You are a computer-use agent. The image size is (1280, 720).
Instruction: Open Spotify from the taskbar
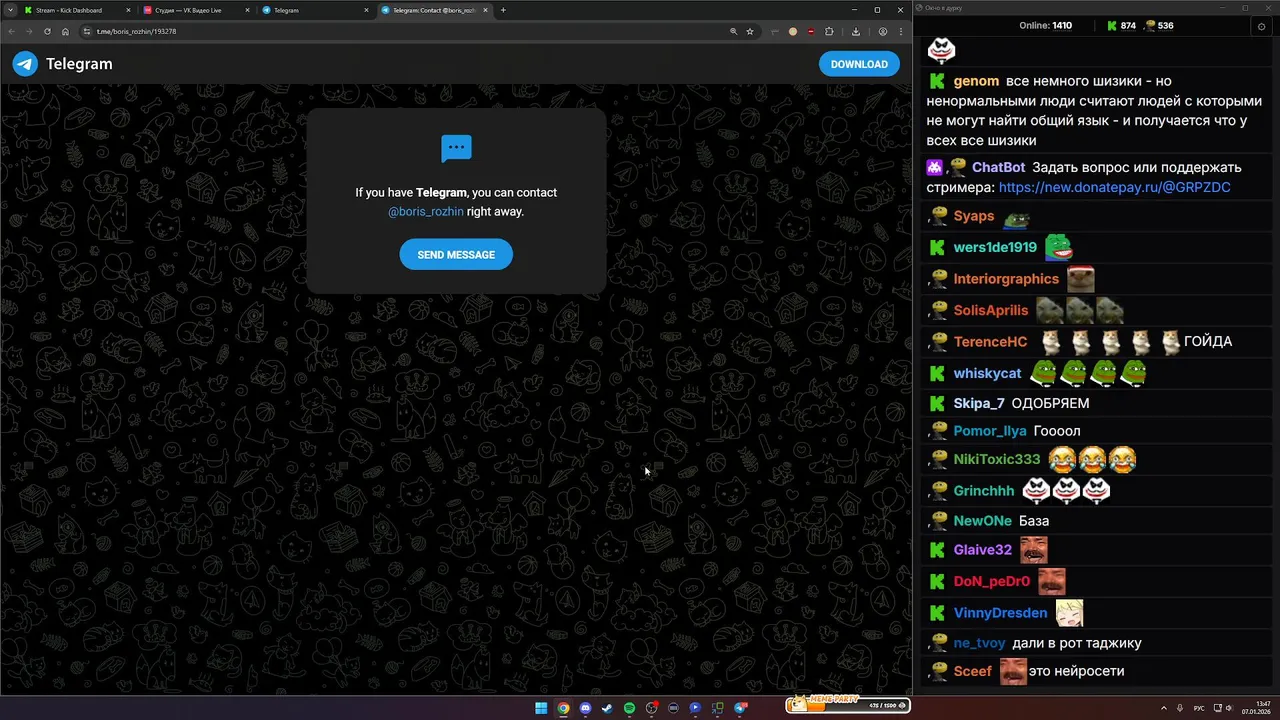[x=629, y=708]
